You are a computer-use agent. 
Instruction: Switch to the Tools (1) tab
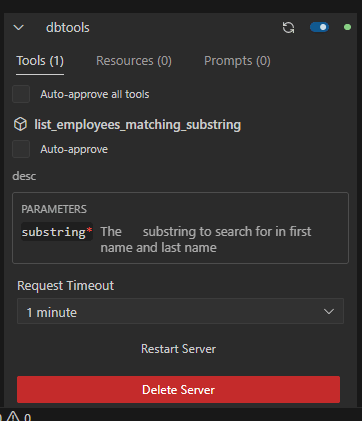pyautogui.click(x=40, y=61)
